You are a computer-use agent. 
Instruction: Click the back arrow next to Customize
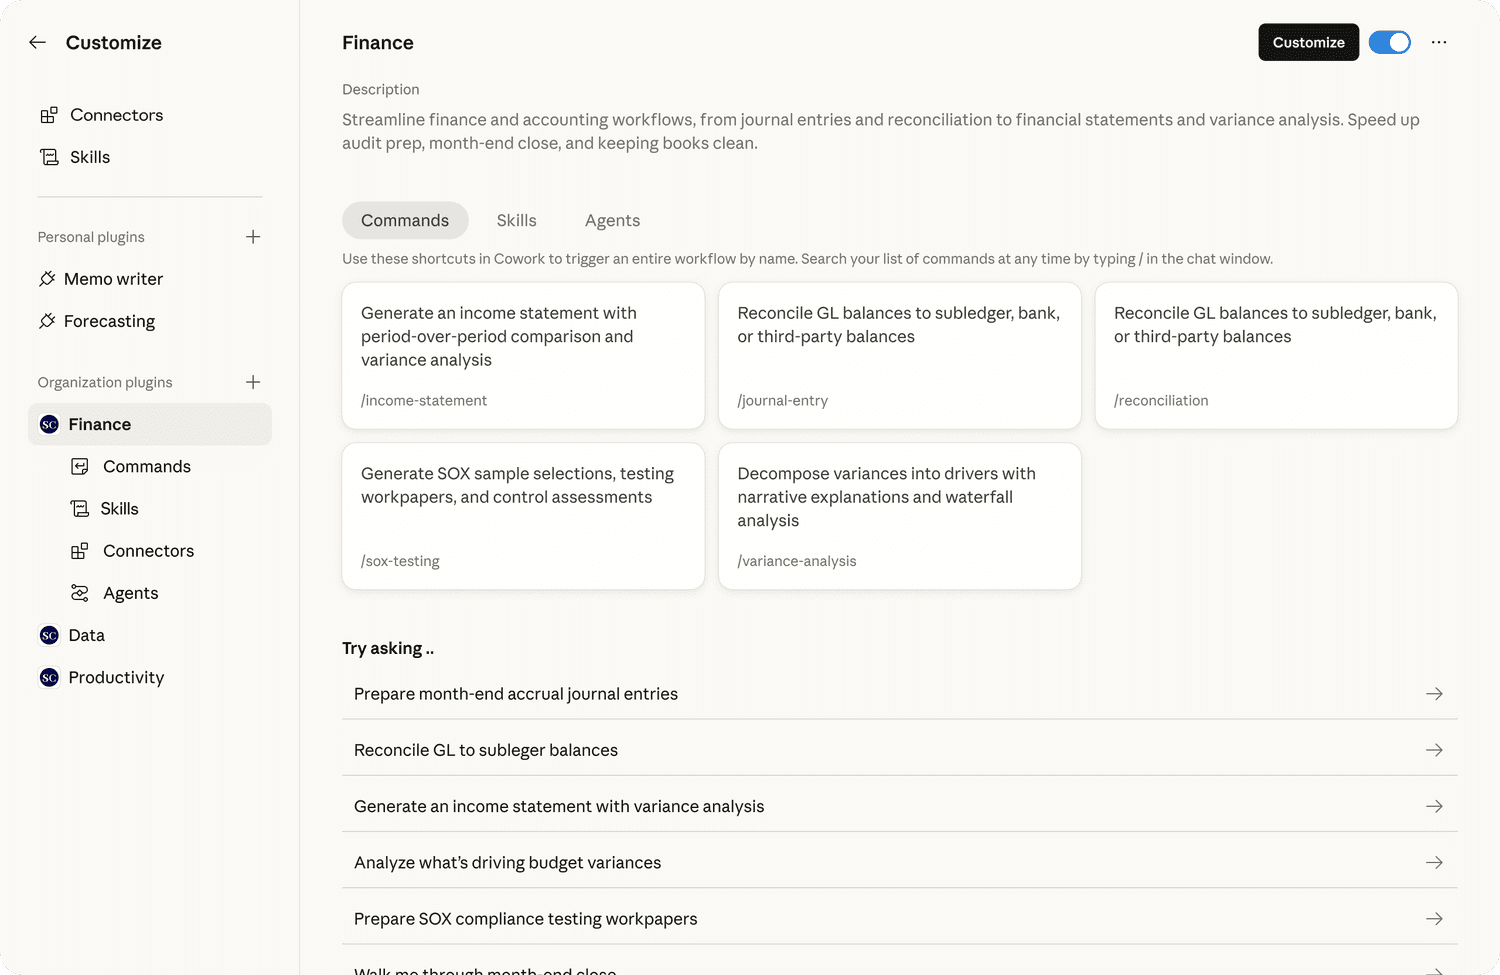[38, 42]
